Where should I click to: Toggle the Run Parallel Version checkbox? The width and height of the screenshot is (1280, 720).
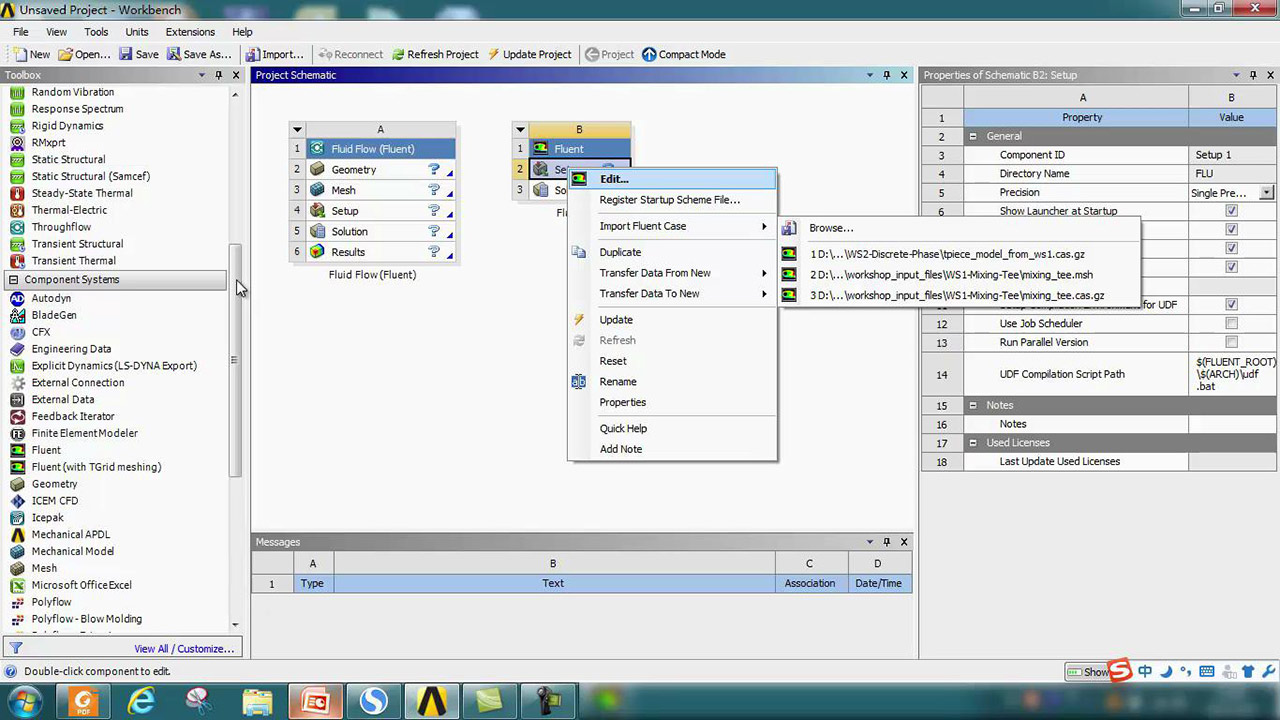pyautogui.click(x=1231, y=342)
